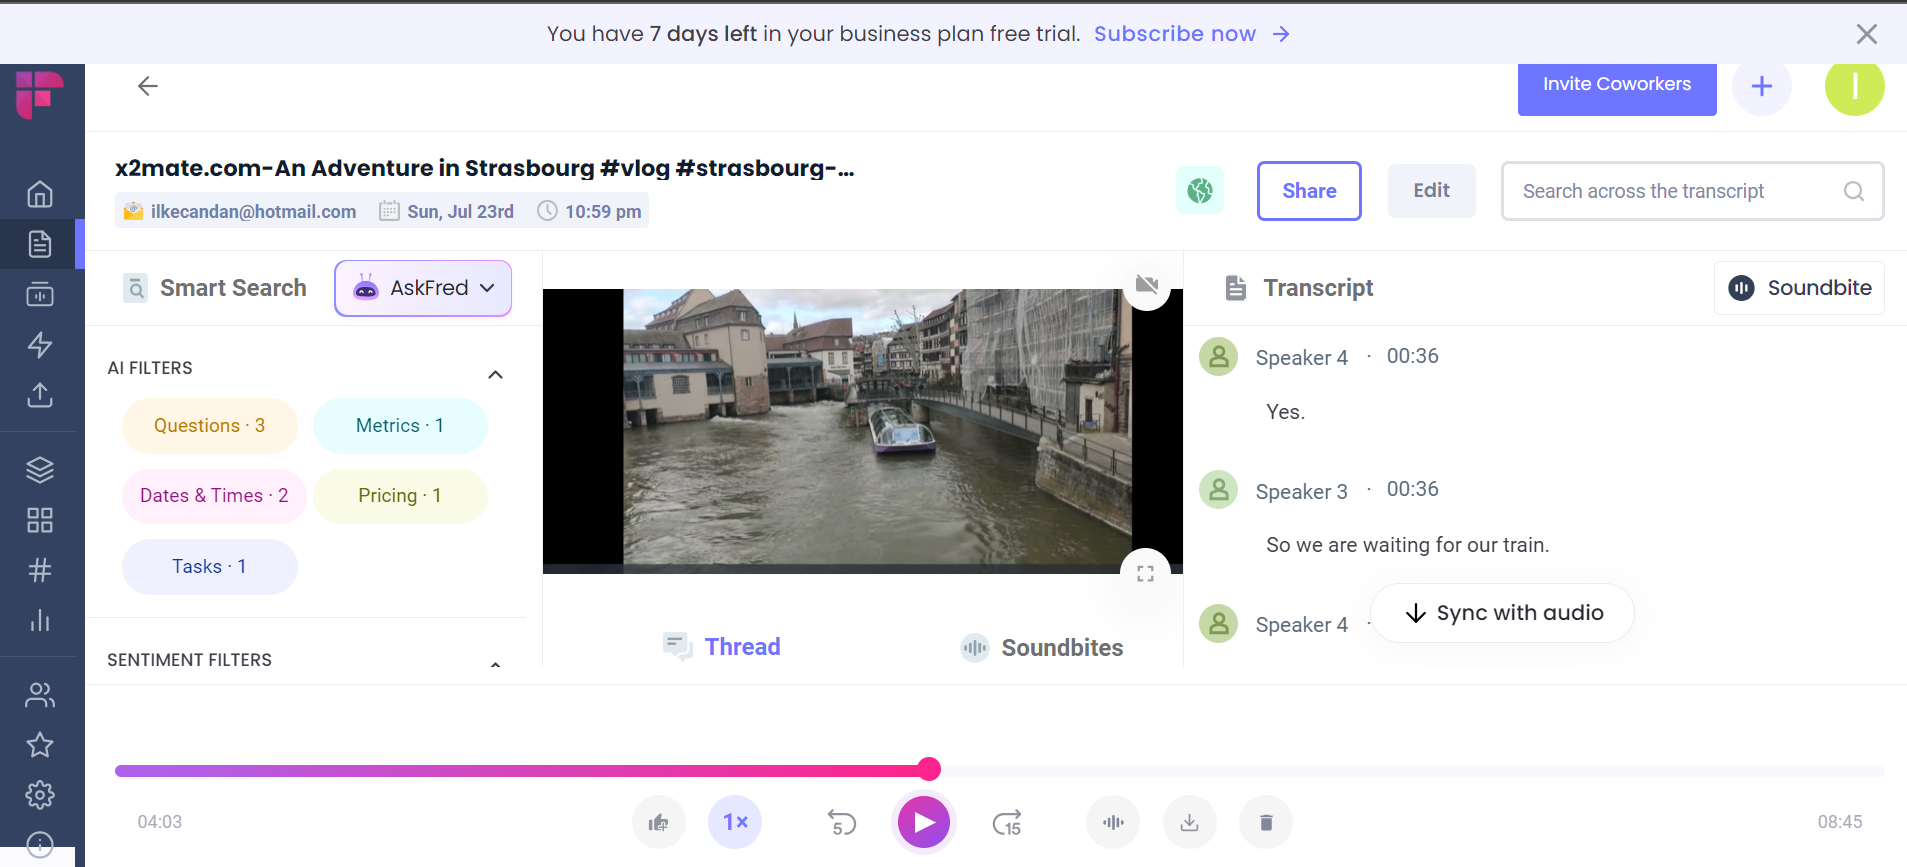Screen dimensions: 1907x867
Task: Click the playback progress slider handle
Action: pos(929,769)
